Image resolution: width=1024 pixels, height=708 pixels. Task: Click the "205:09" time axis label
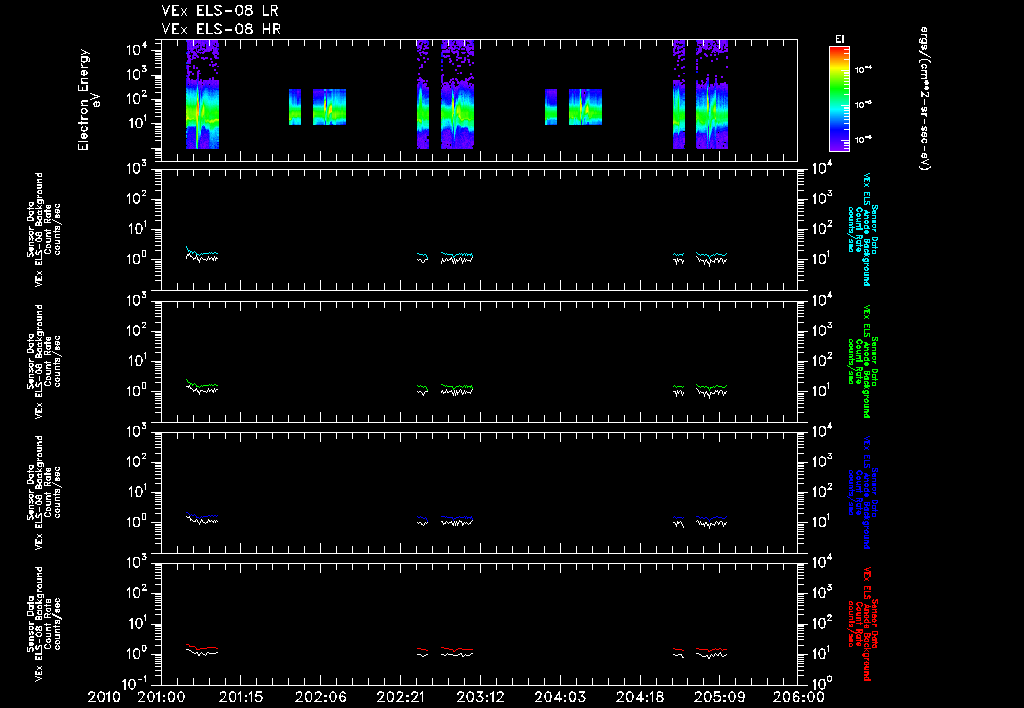[719, 698]
